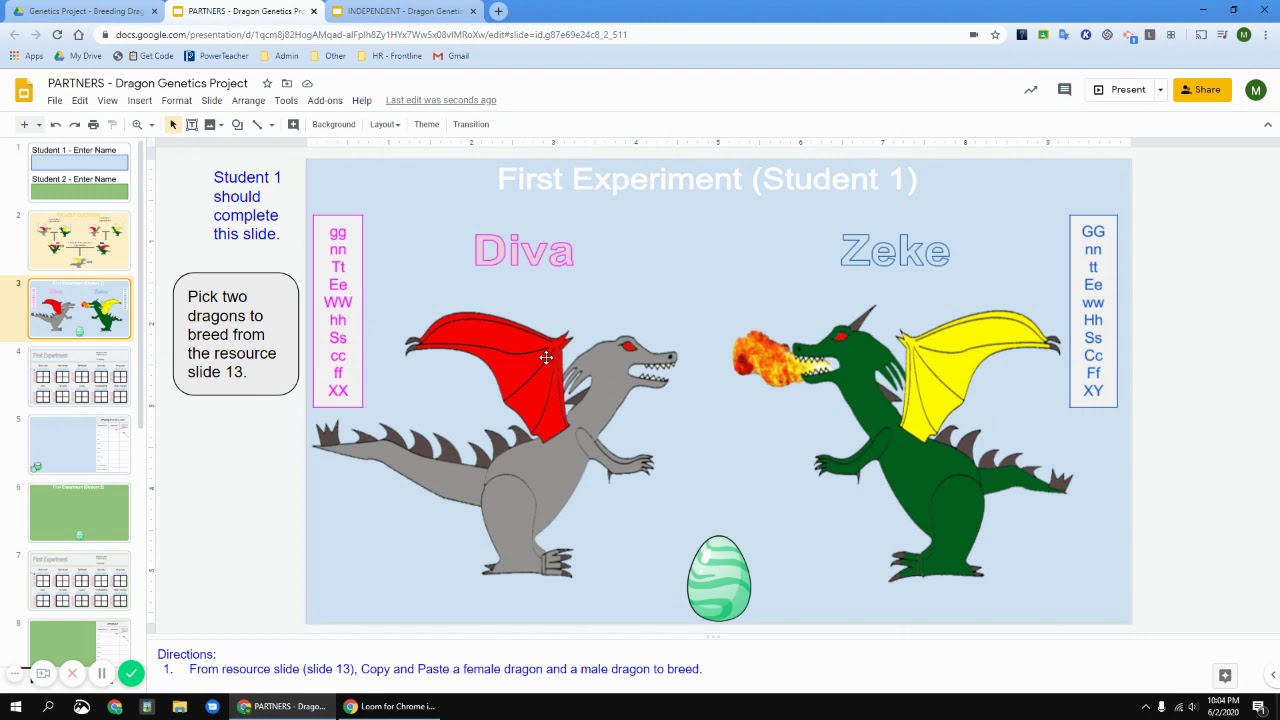The height and width of the screenshot is (720, 1280).
Task: Switch to the Genetics Project Breeding Dragons tab
Action: click(x=85, y=11)
